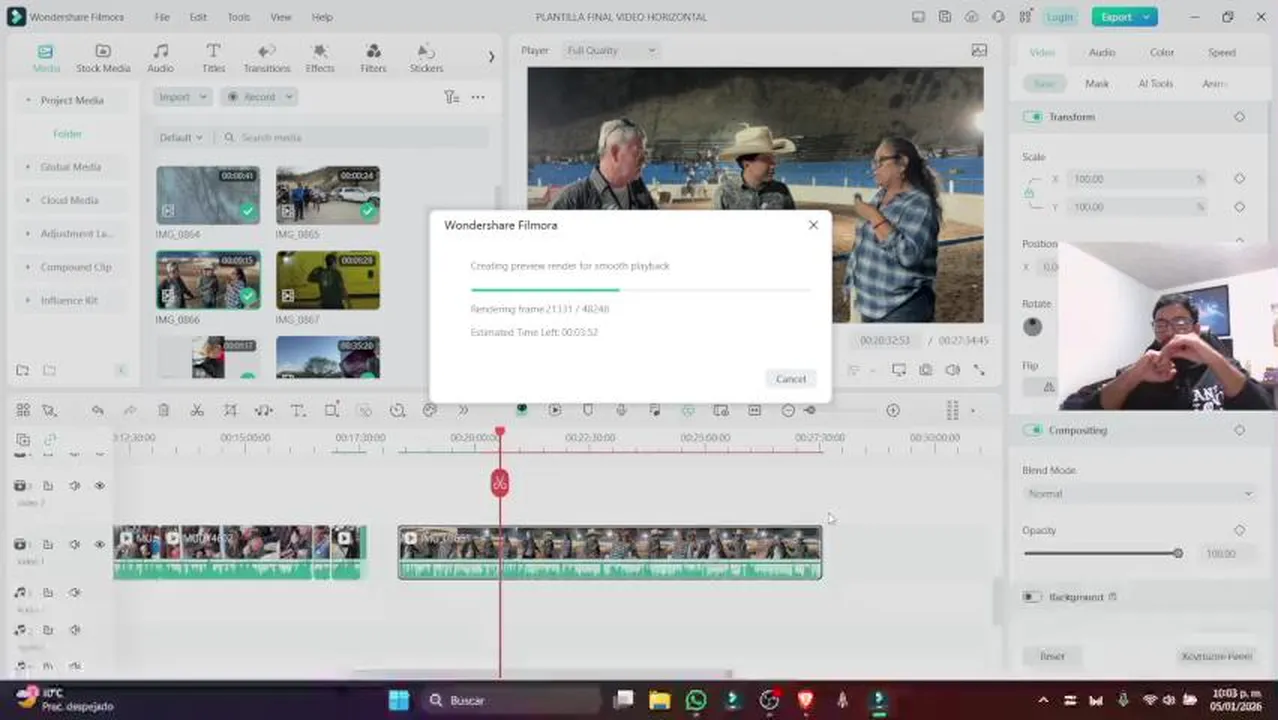This screenshot has width=1278, height=720.
Task: Click the Login button
Action: (x=1059, y=17)
